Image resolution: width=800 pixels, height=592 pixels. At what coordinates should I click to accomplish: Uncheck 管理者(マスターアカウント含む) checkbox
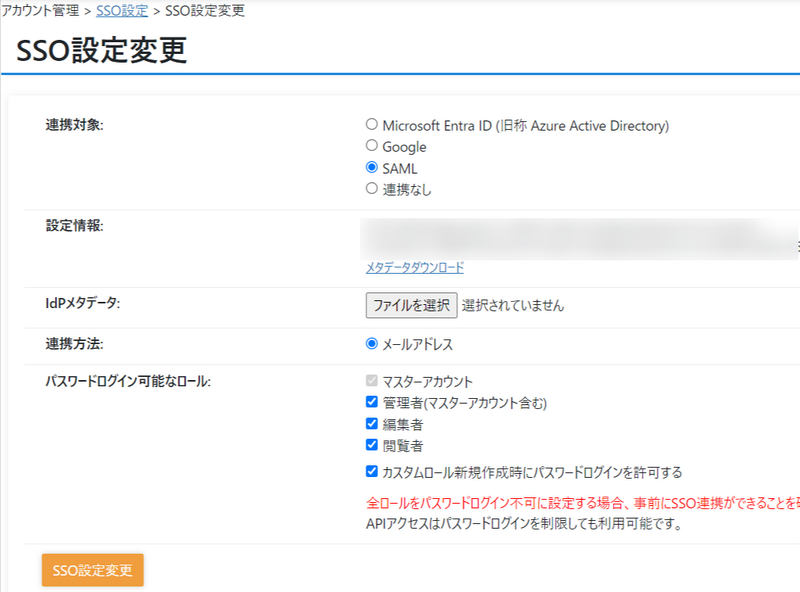point(372,403)
